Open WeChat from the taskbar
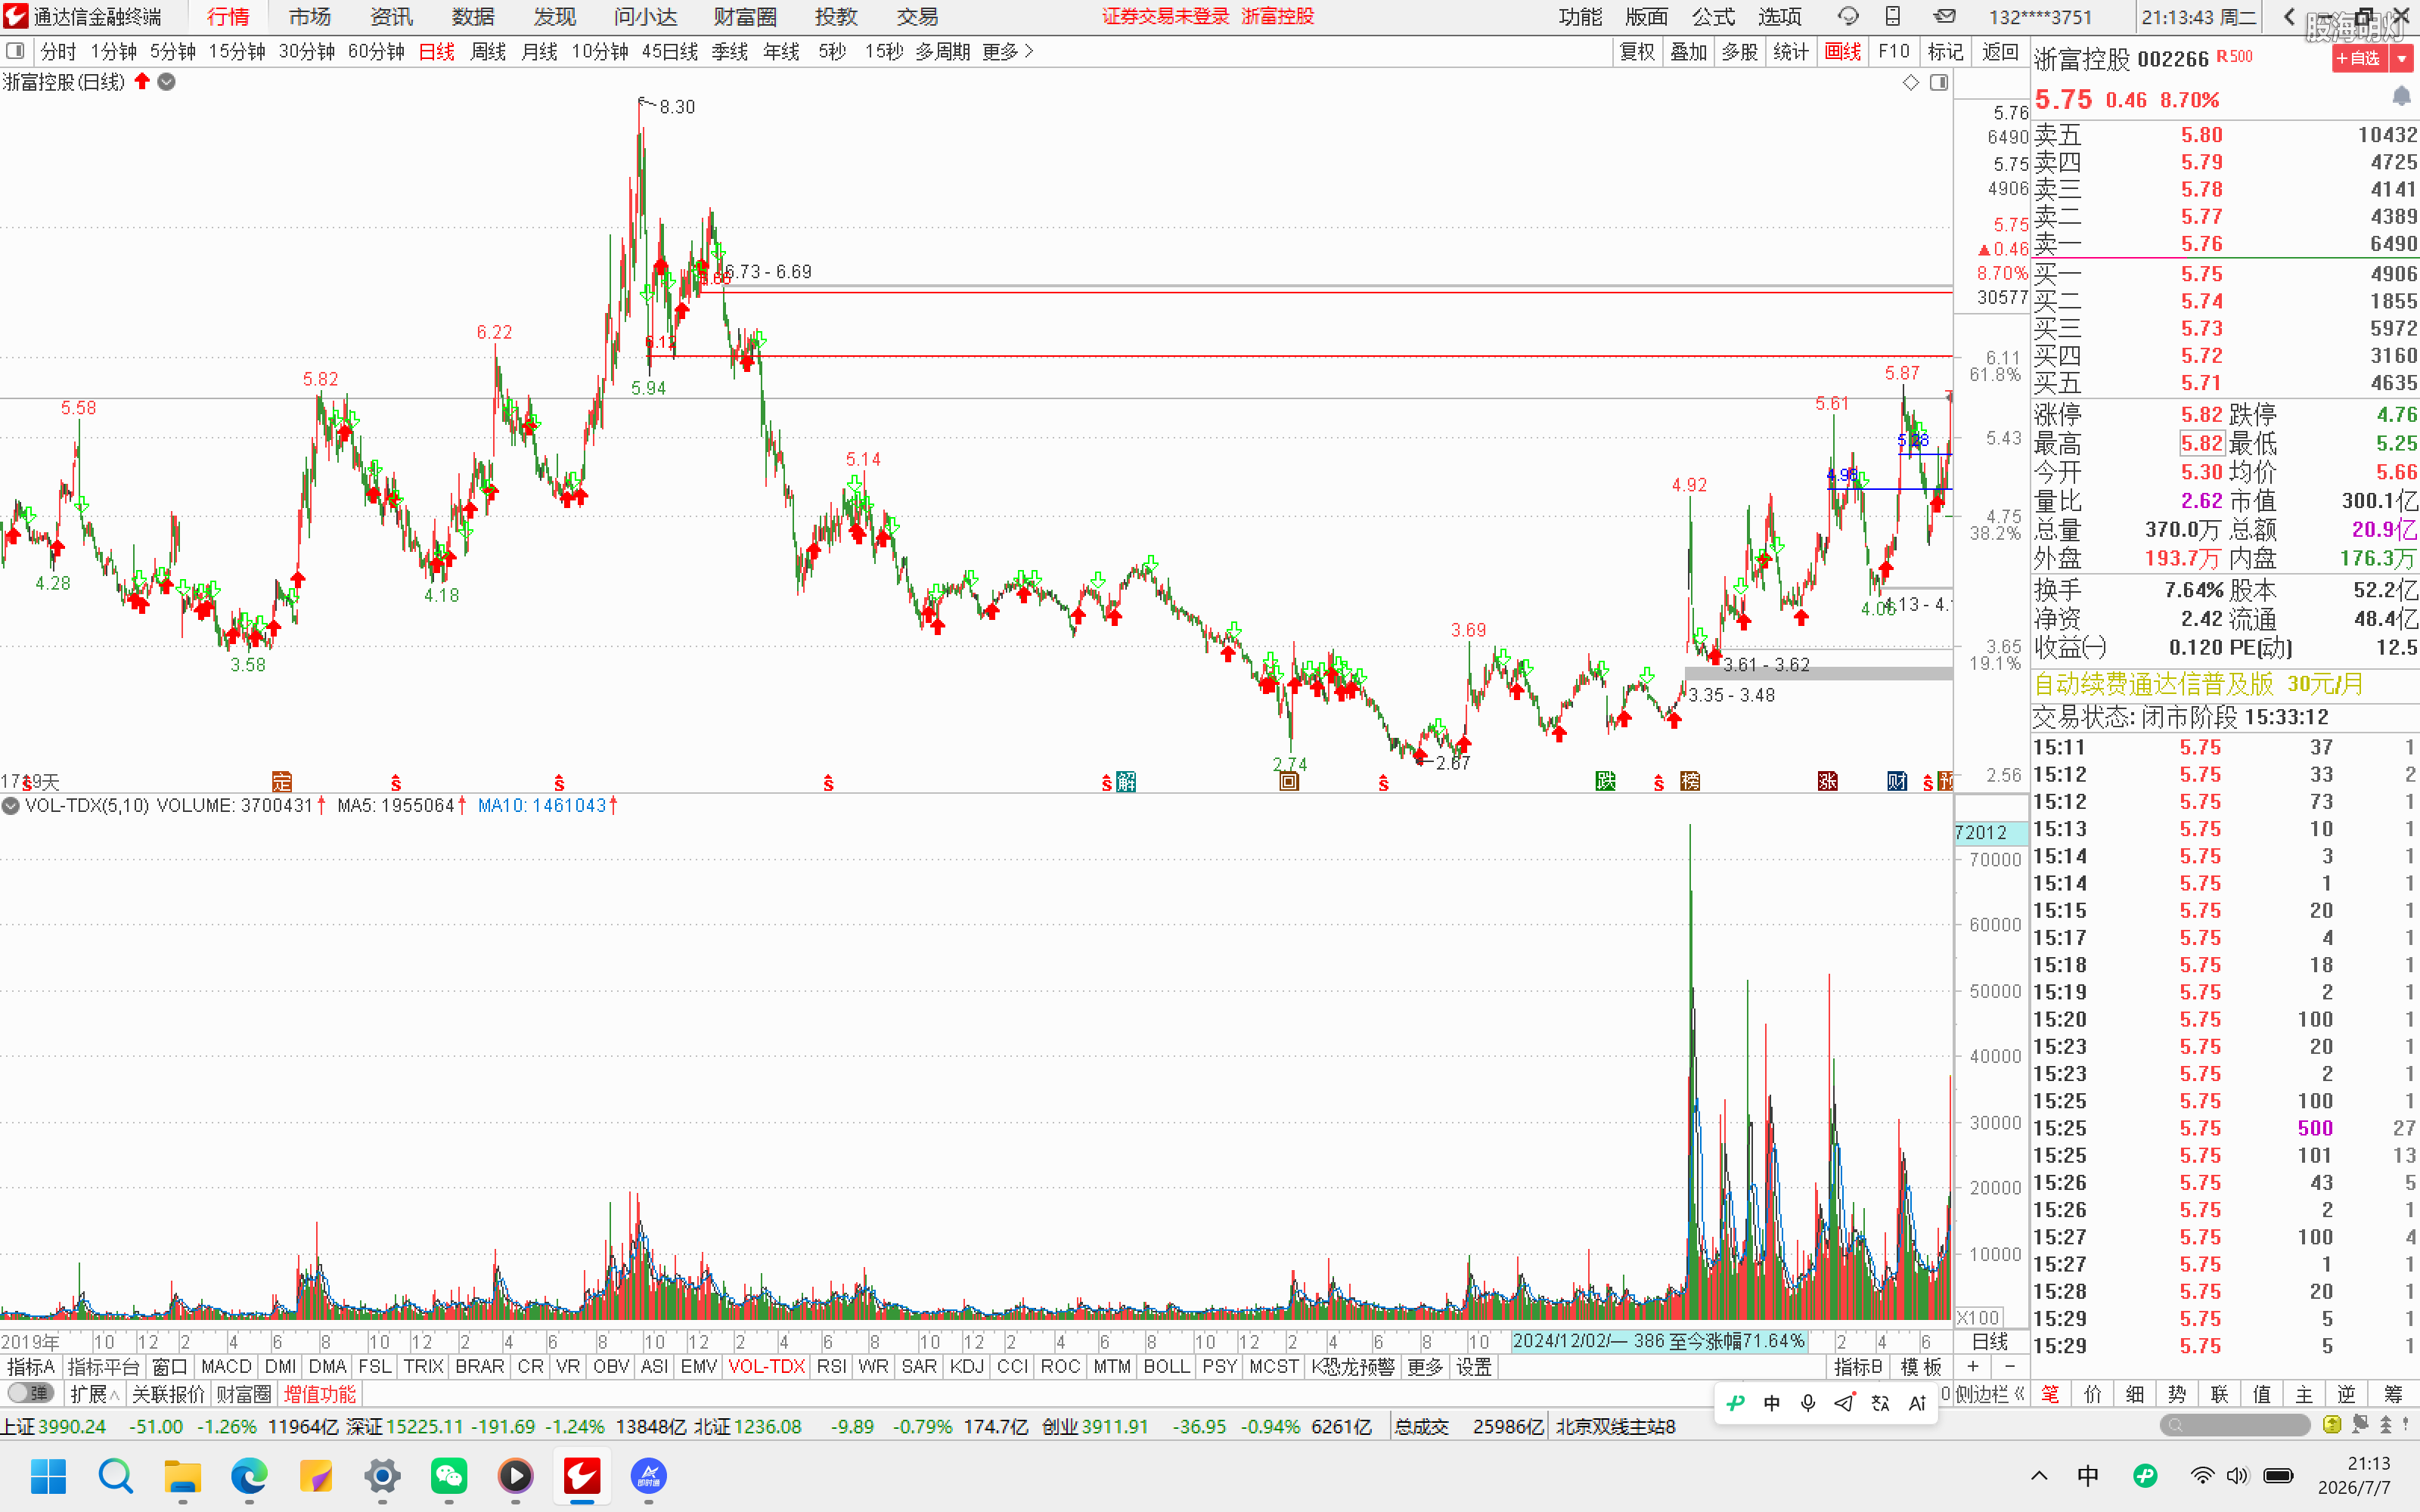2420x1512 pixels. click(x=449, y=1475)
